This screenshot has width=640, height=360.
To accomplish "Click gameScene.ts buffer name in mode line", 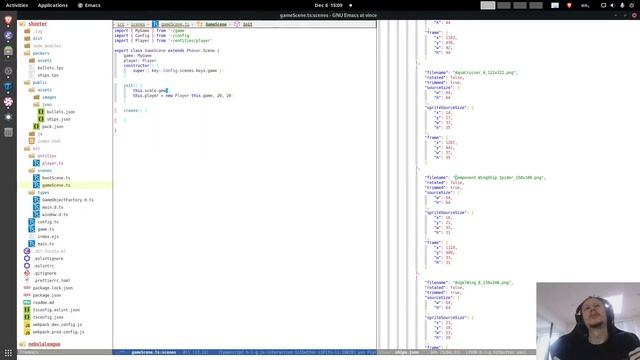I will coord(153,352).
